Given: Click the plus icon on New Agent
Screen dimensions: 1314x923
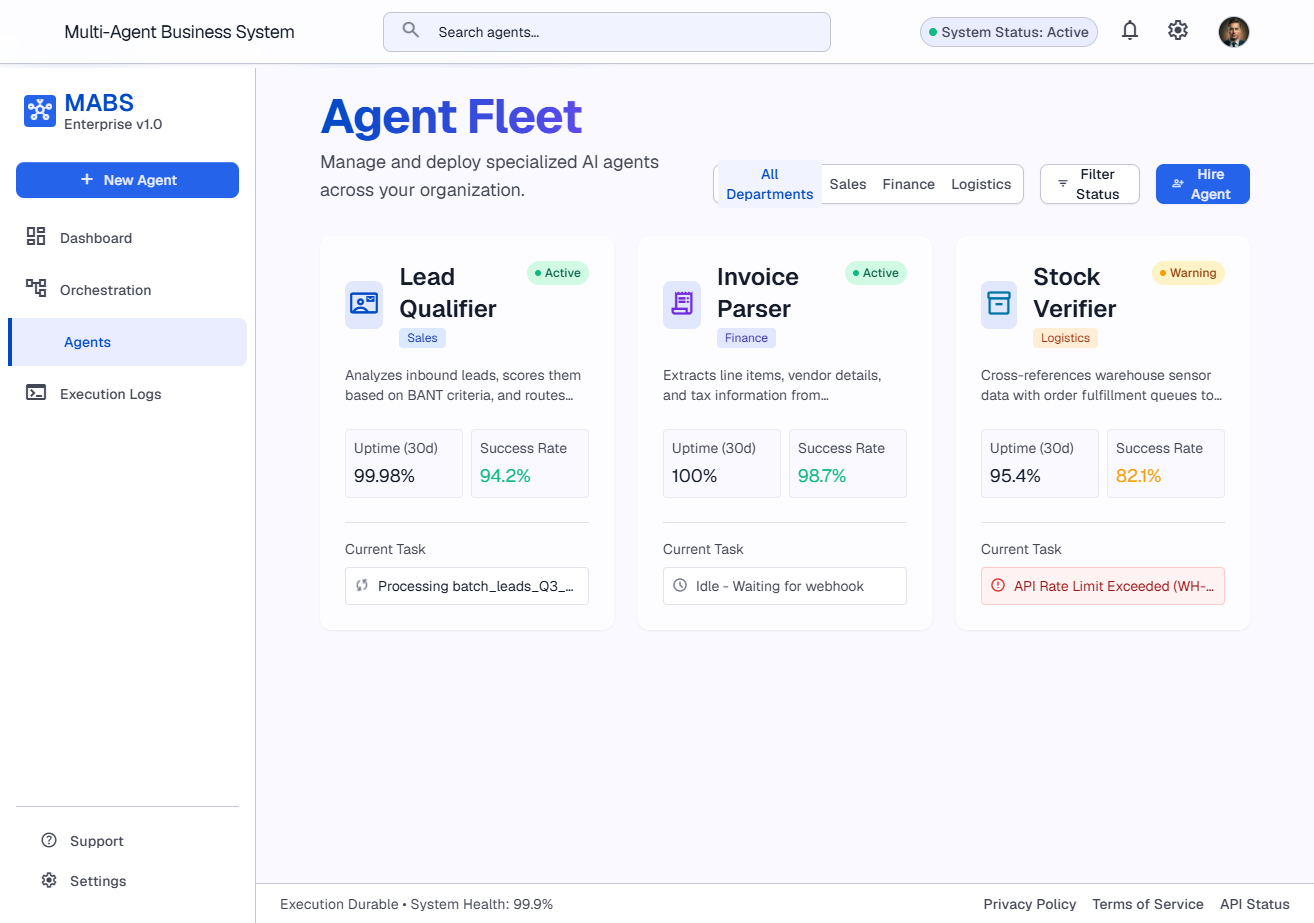Looking at the screenshot, I should [x=87, y=180].
